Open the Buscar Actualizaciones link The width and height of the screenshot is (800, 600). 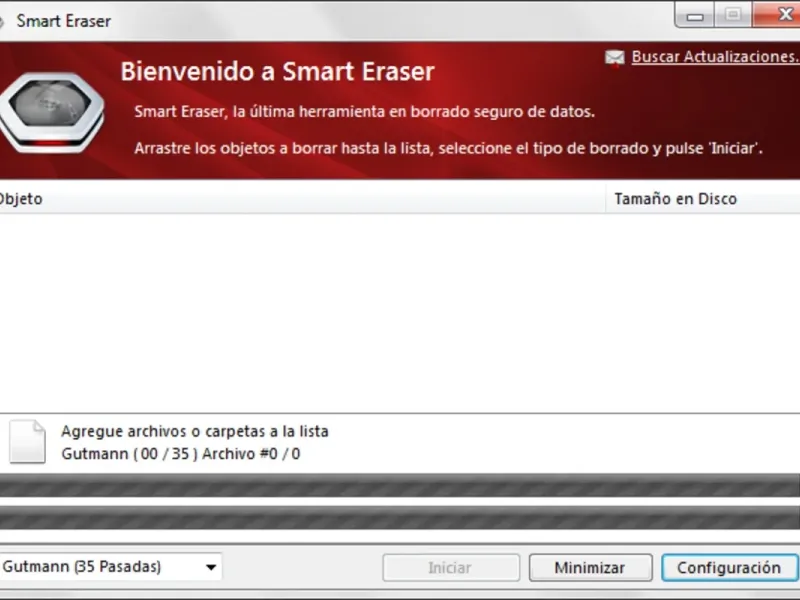pos(715,57)
